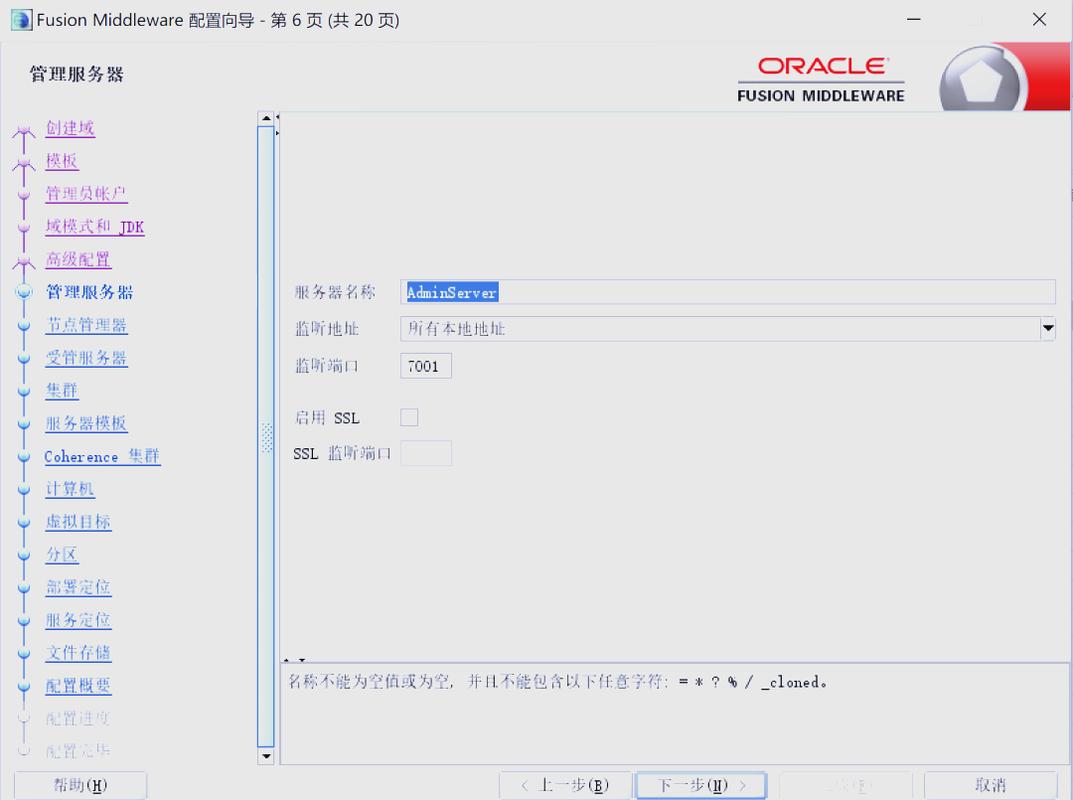Click step bullet beside 节点管理器
The width and height of the screenshot is (1073, 800).
point(24,326)
